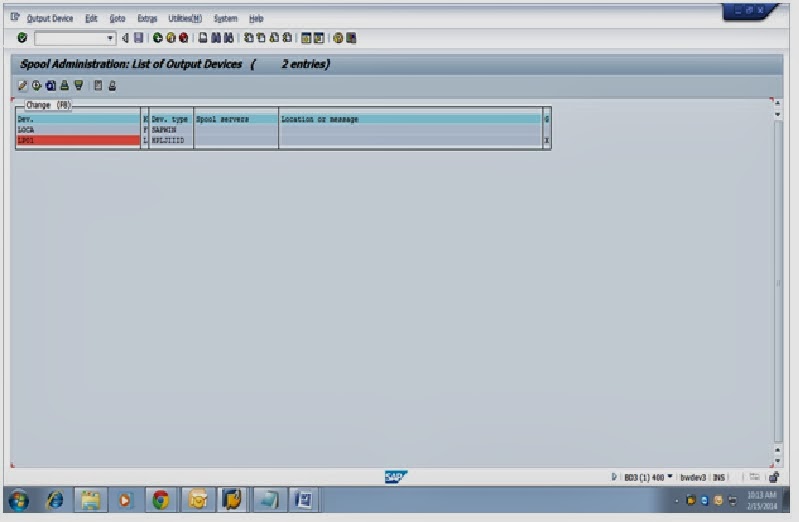The width and height of the screenshot is (799, 522).
Task: Click the printer icon in application toolbar
Action: 112,86
